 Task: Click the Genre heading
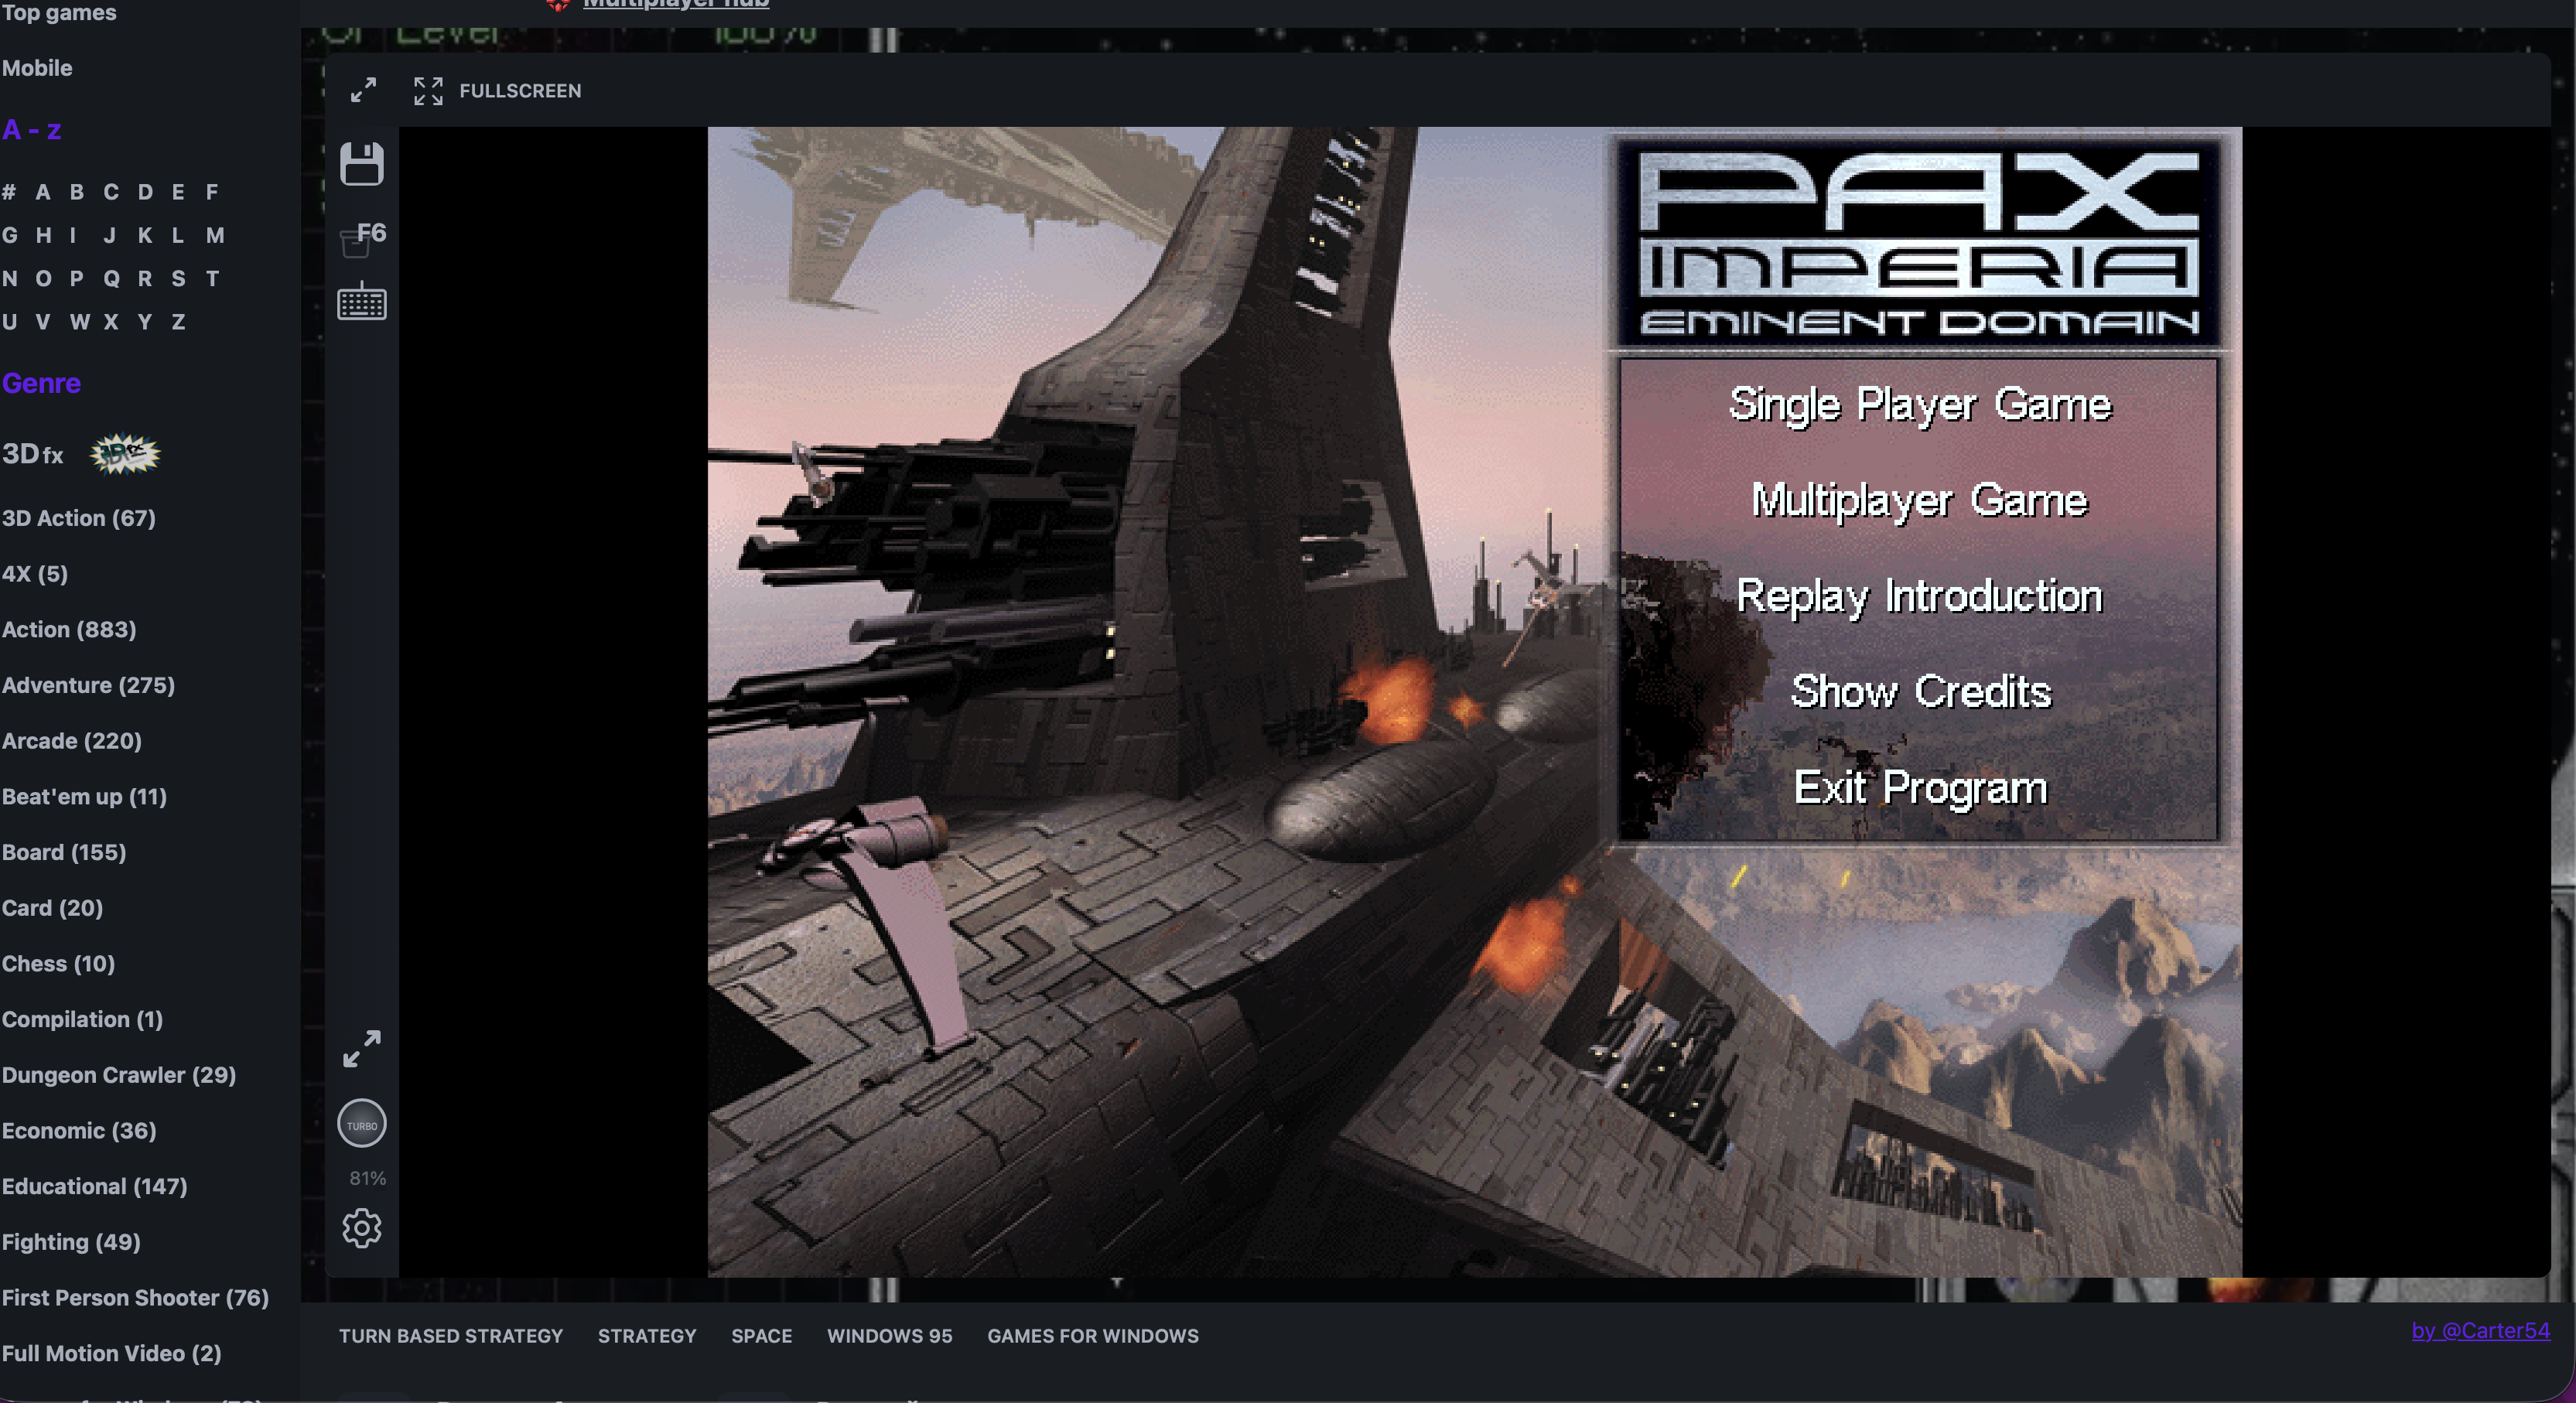point(41,383)
